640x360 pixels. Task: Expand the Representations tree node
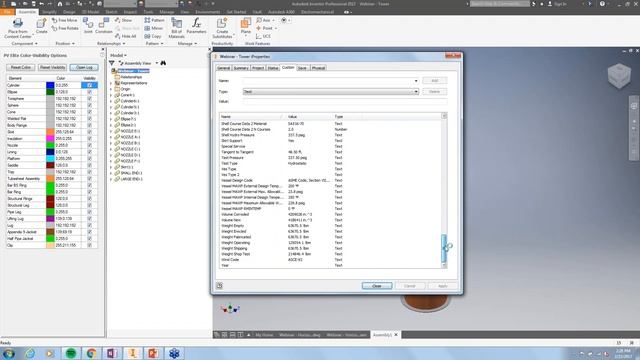click(111, 83)
